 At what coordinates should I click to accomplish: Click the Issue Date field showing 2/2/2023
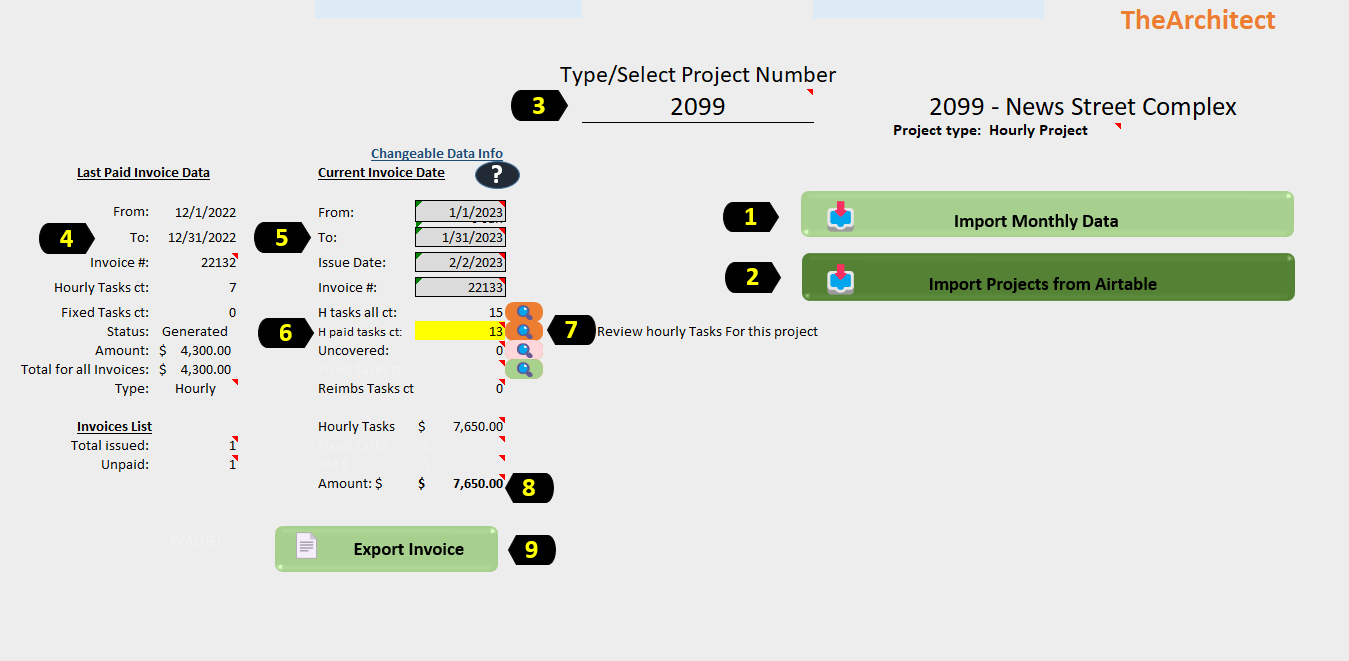(x=460, y=262)
